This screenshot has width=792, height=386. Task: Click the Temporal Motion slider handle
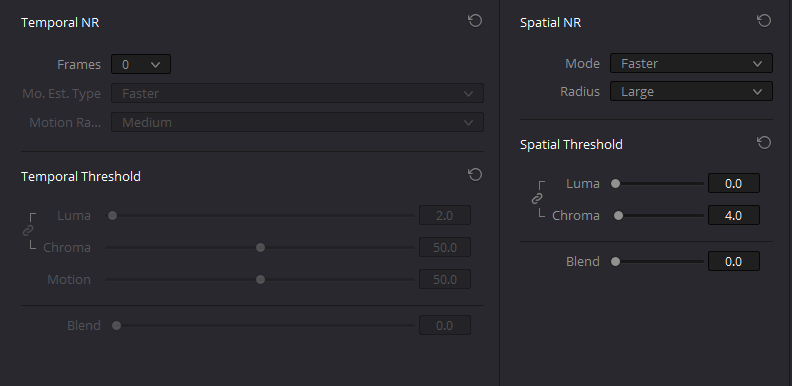(261, 279)
